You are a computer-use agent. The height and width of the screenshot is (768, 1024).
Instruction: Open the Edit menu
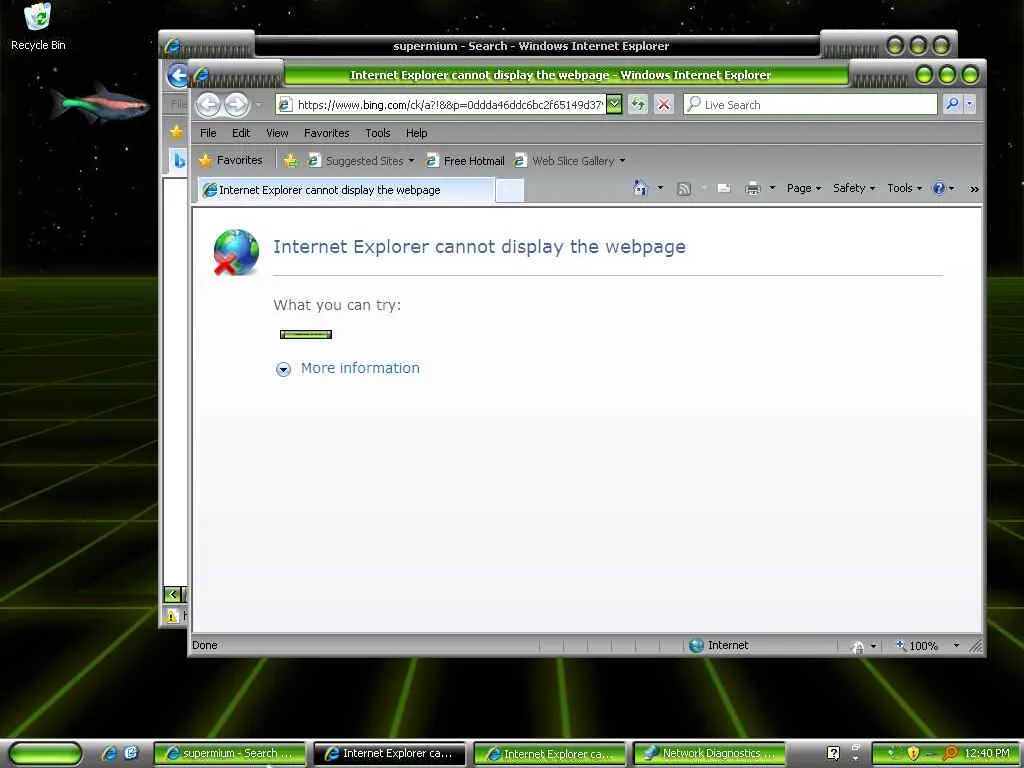(241, 133)
